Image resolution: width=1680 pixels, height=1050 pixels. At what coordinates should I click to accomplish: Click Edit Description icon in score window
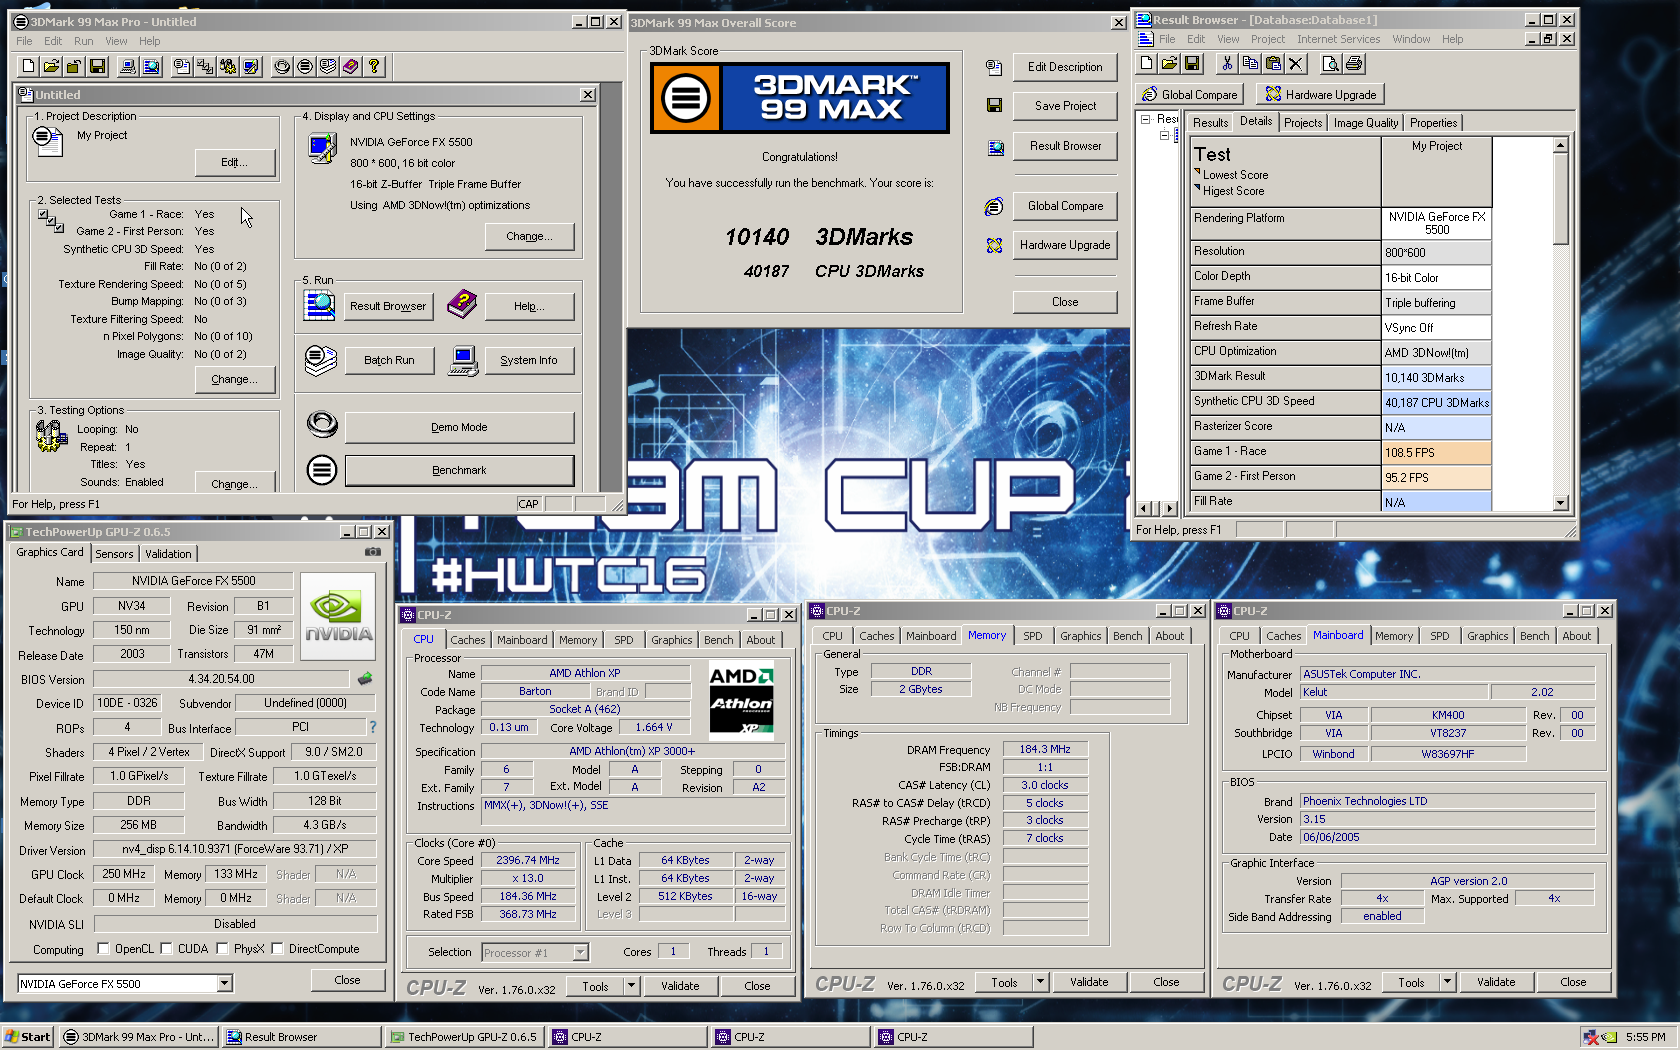[x=994, y=67]
